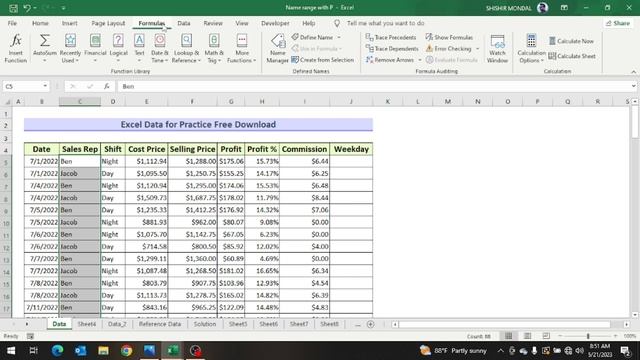Open the Sheet4 sheet tab
The image size is (640, 360).
click(x=87, y=324)
